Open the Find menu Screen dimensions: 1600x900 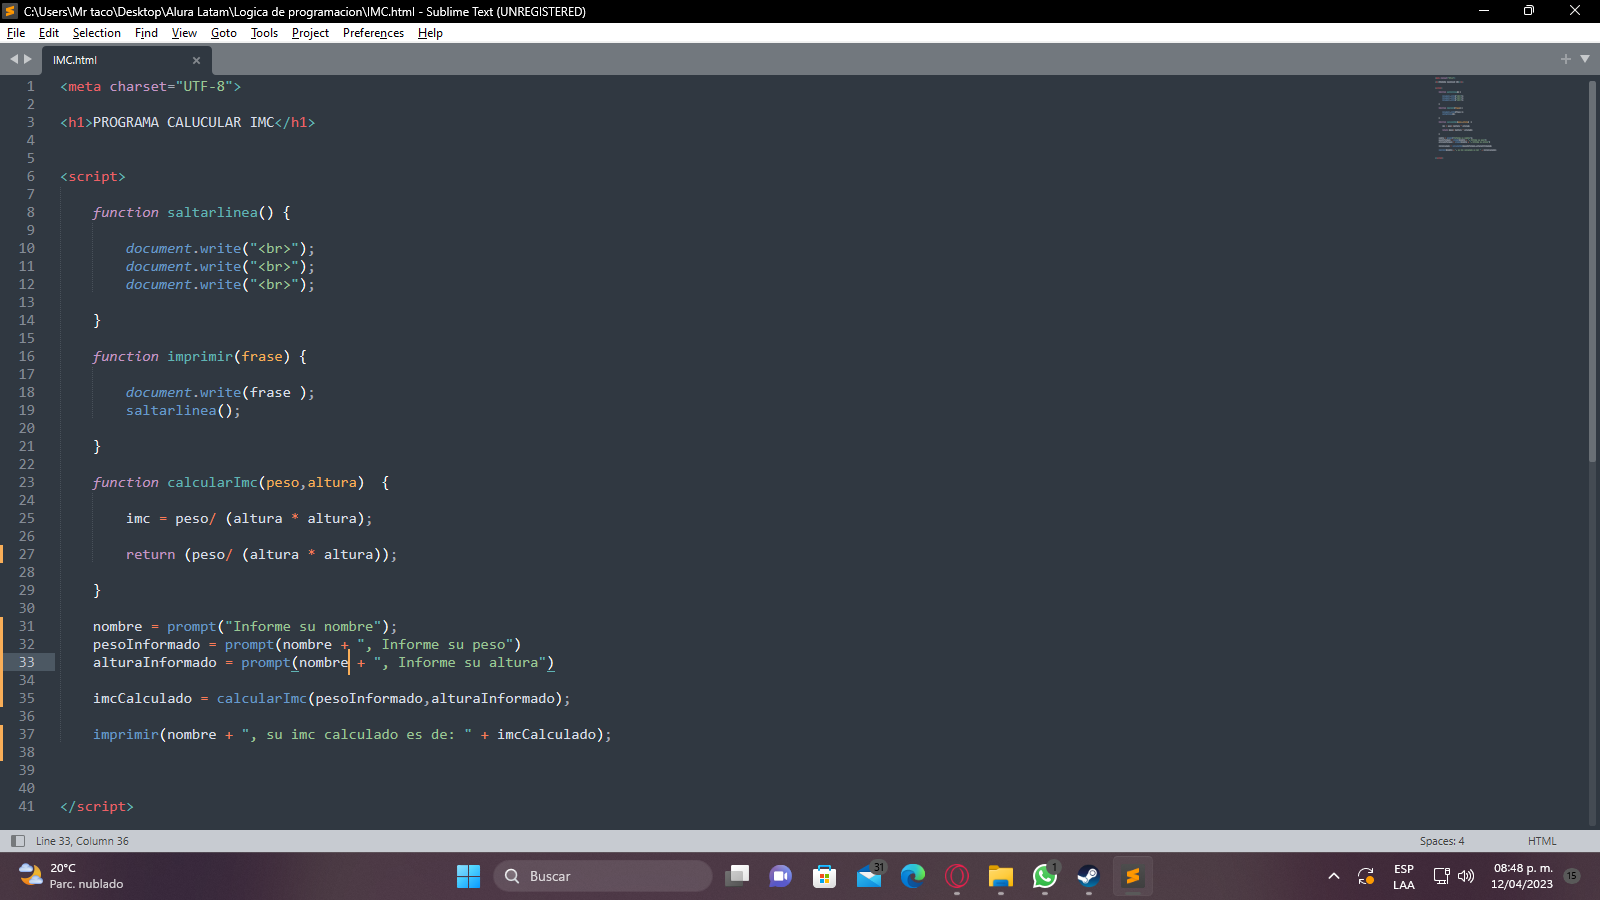146,33
